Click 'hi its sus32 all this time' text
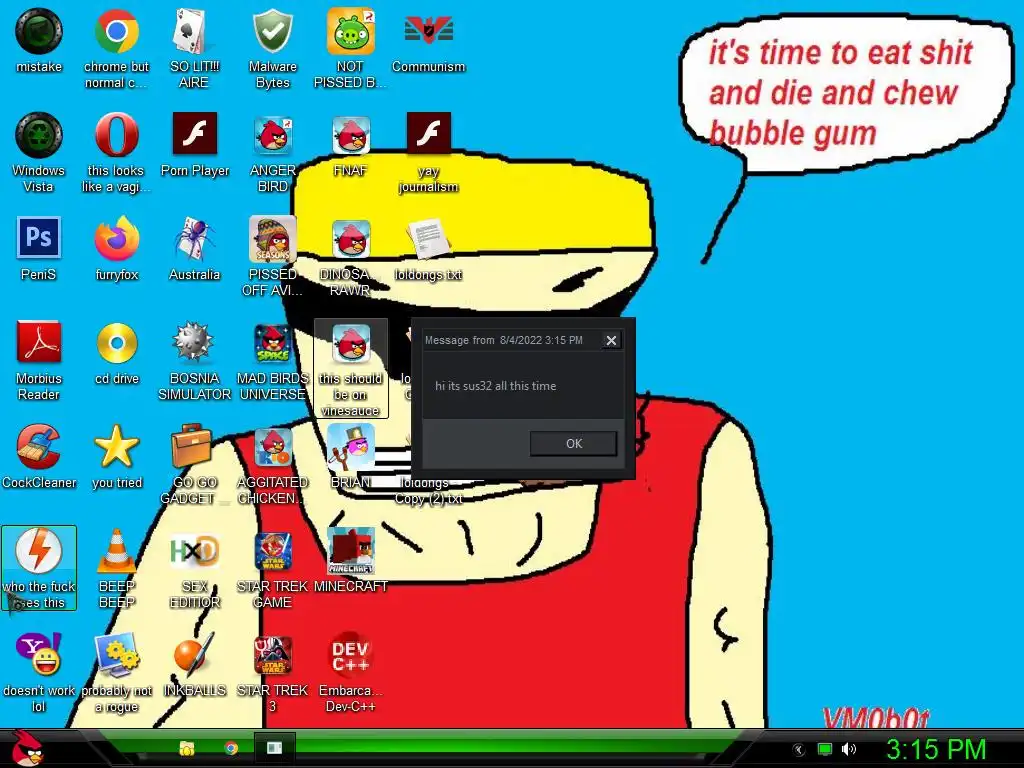Screen dimensions: 1024x768 tap(496, 386)
